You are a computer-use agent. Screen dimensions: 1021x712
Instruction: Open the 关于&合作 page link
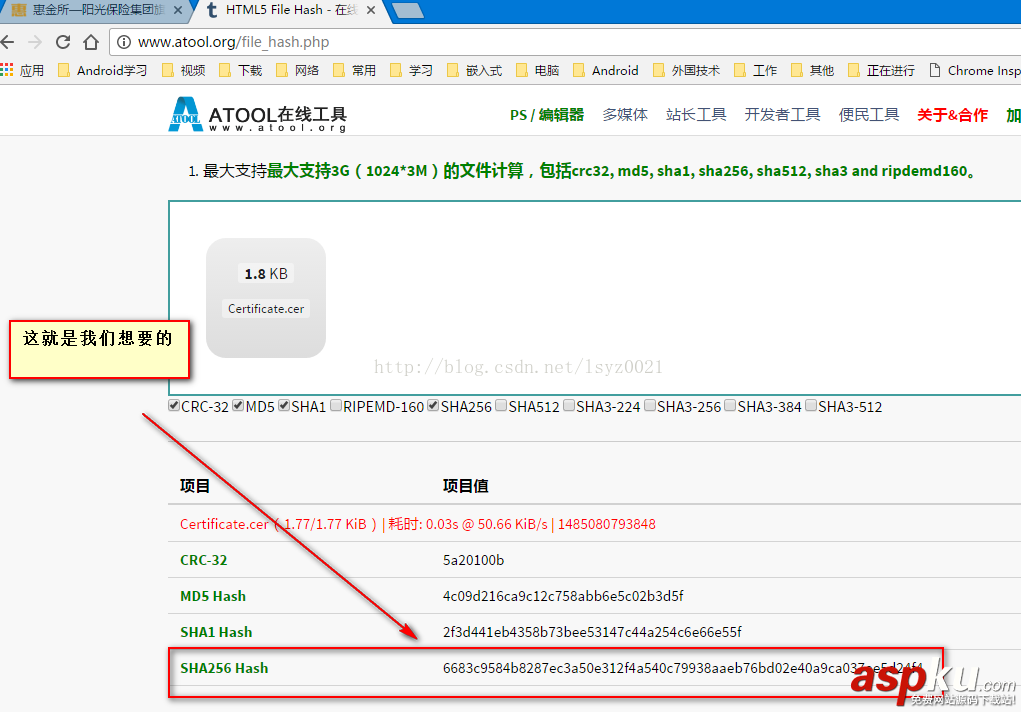(x=951, y=114)
